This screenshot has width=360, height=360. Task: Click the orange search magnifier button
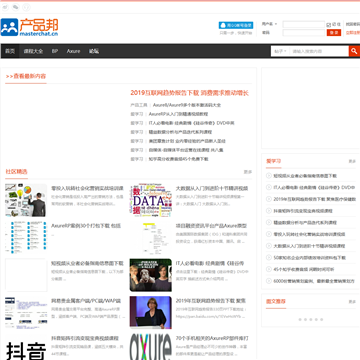point(354,51)
